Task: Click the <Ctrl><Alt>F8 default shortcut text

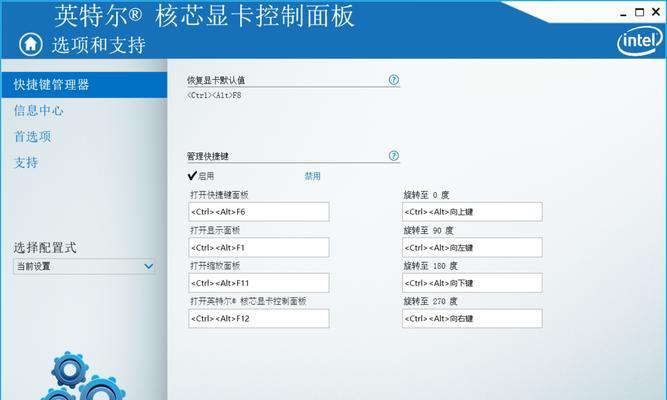Action: pyautogui.click(x=214, y=95)
